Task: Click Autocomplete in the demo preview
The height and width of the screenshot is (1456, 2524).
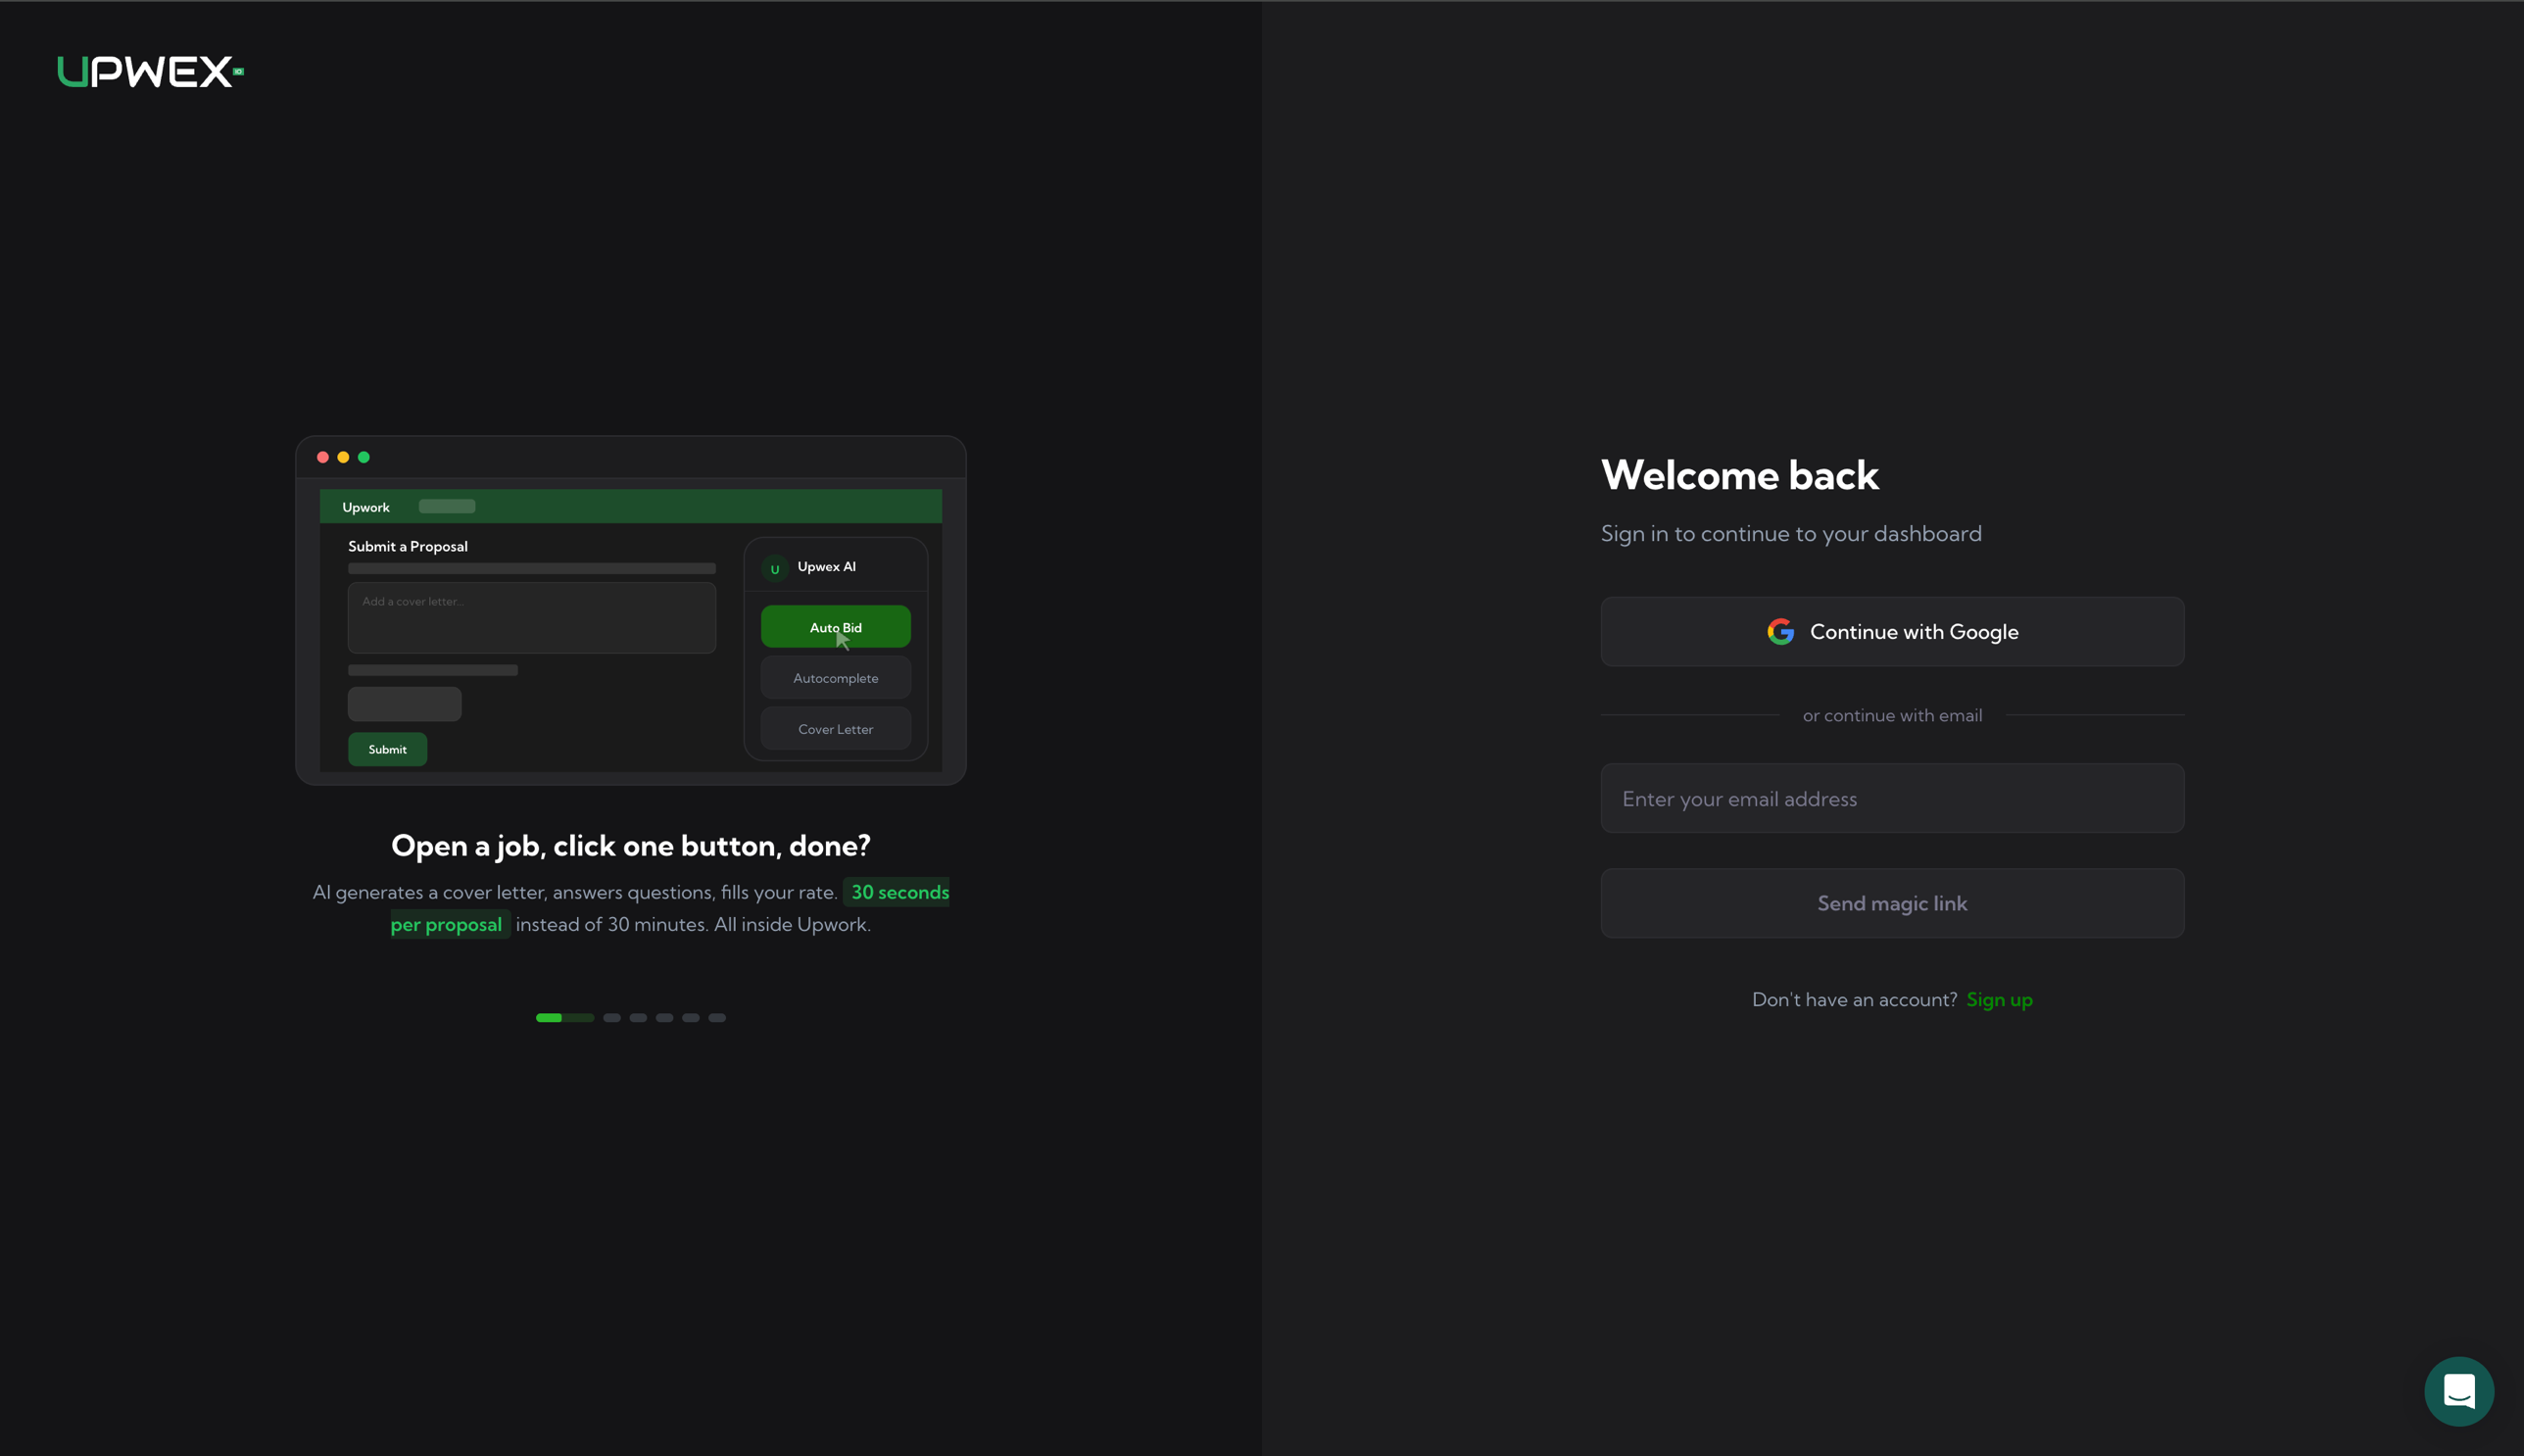Action: point(836,678)
